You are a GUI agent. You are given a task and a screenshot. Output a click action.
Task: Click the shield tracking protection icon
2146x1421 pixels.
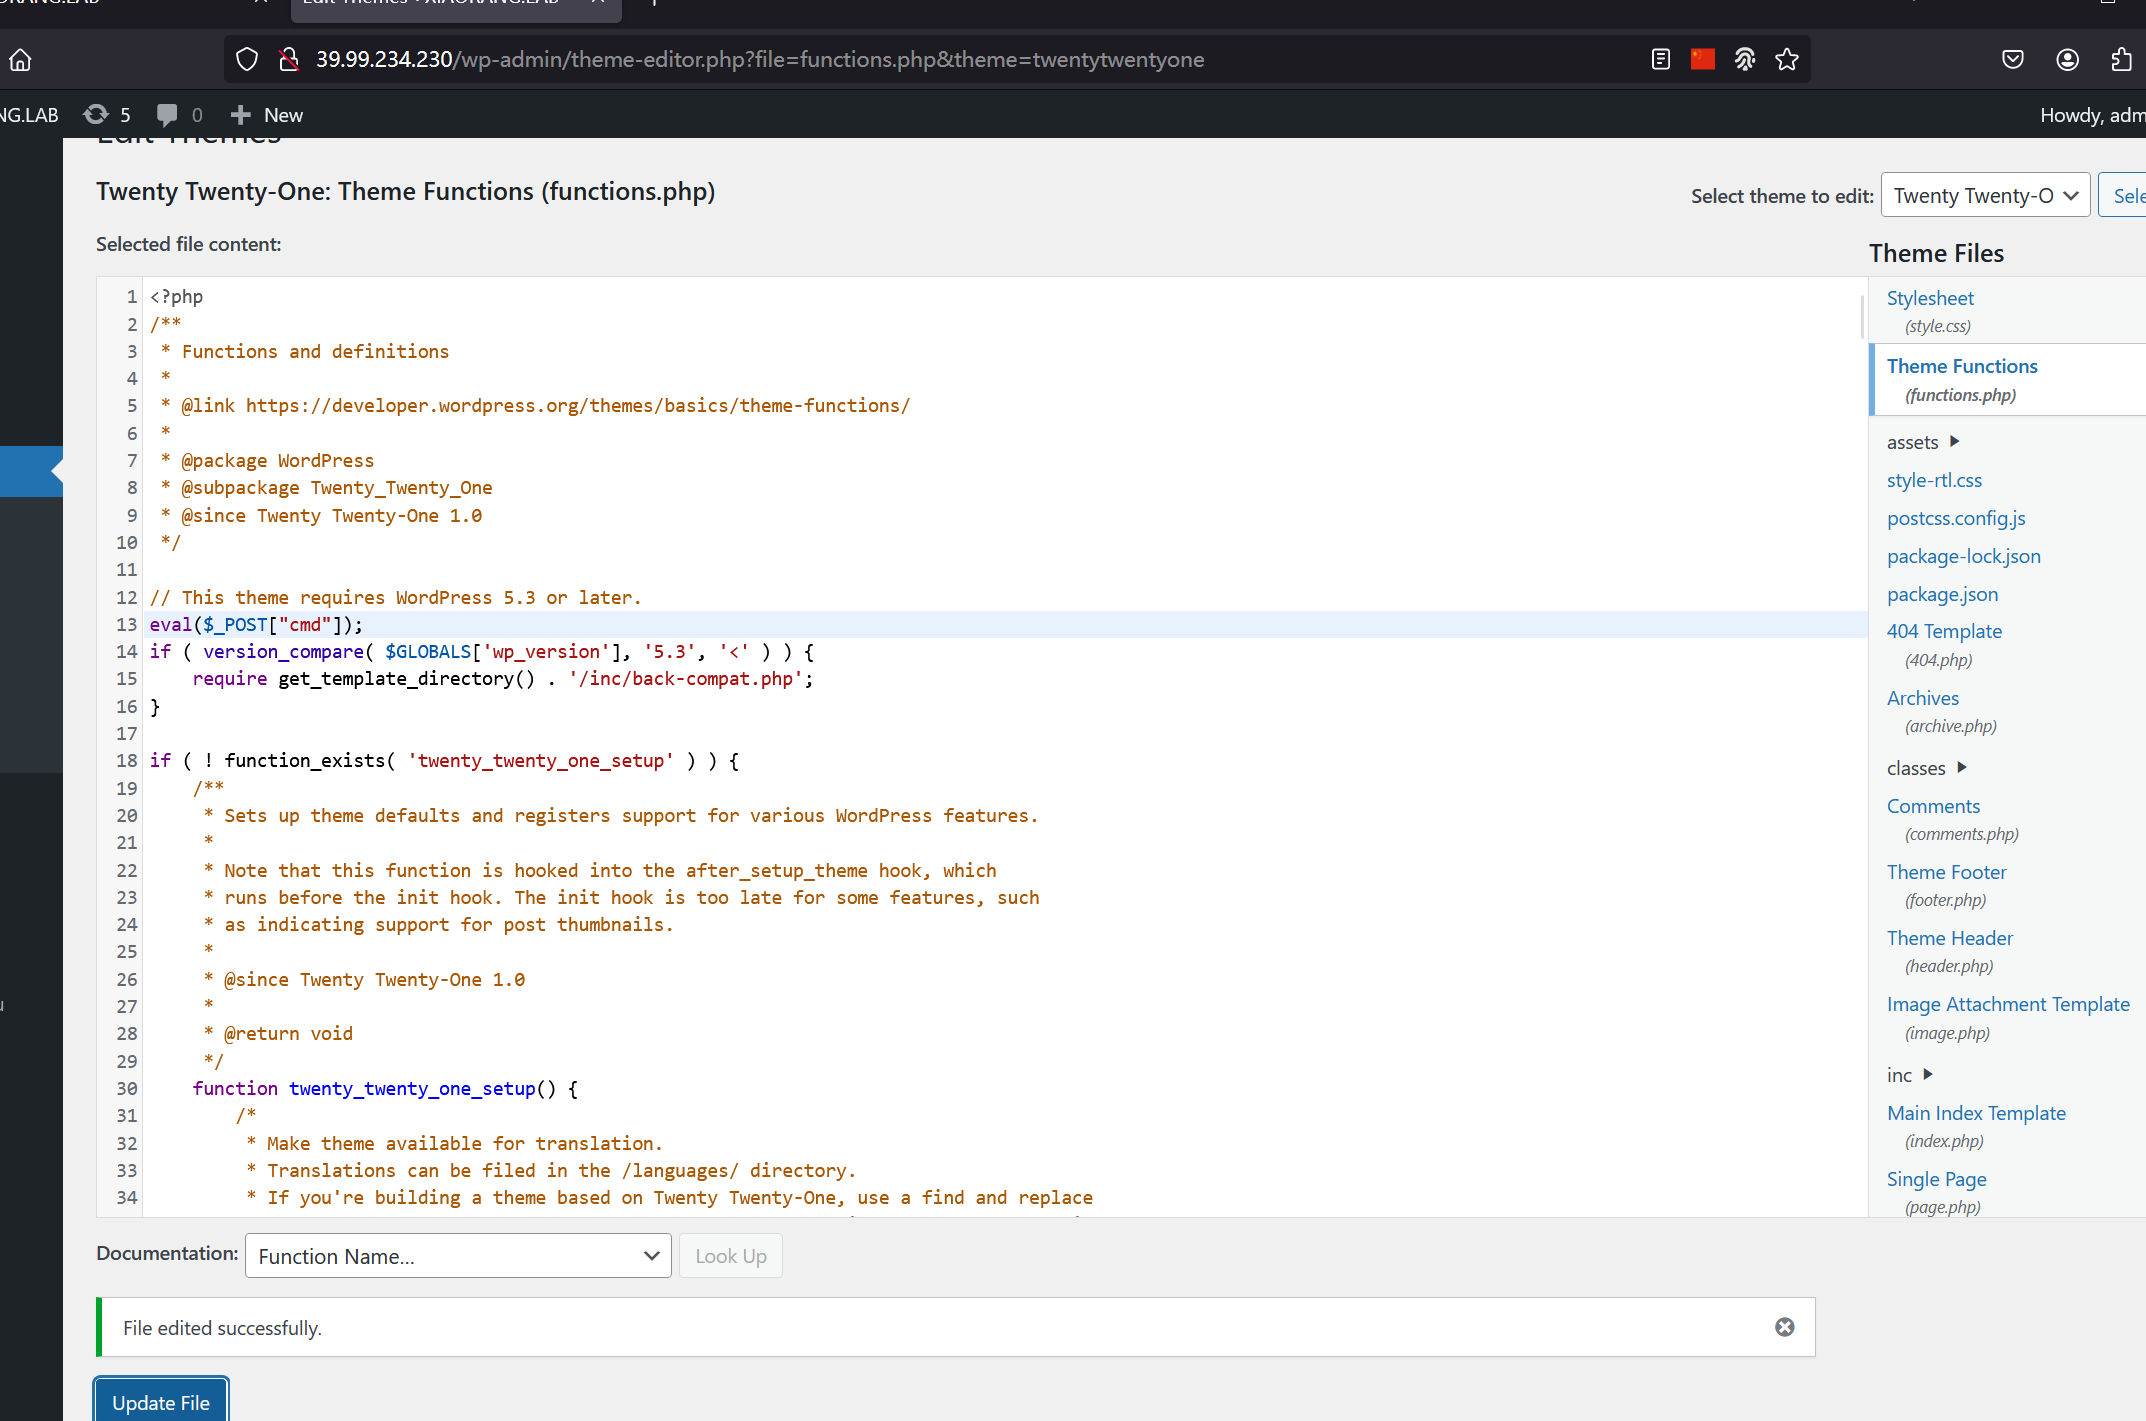coord(247,60)
